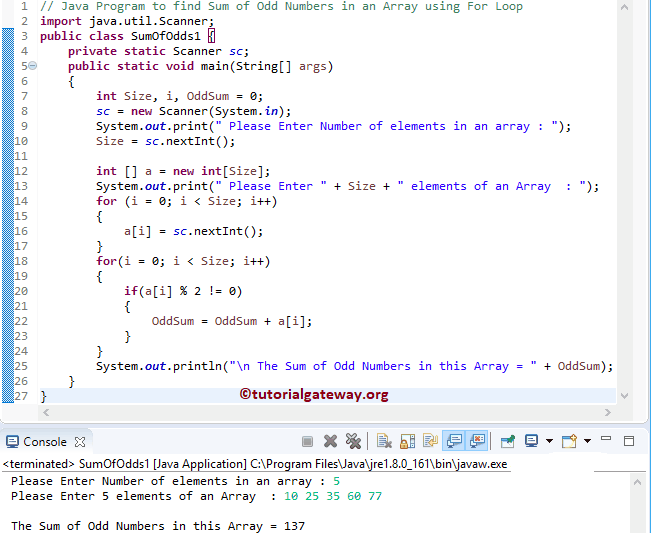Click 'import java.util.Scanner;' on line 2
The image size is (651, 533).
(127, 21)
